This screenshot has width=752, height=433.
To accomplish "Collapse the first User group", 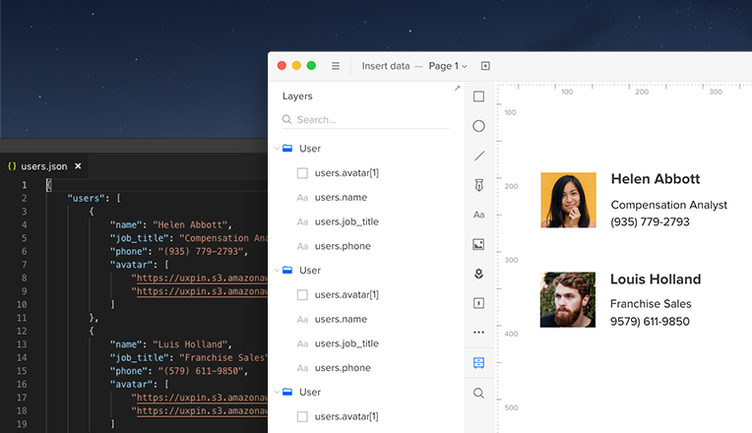I will click(277, 149).
